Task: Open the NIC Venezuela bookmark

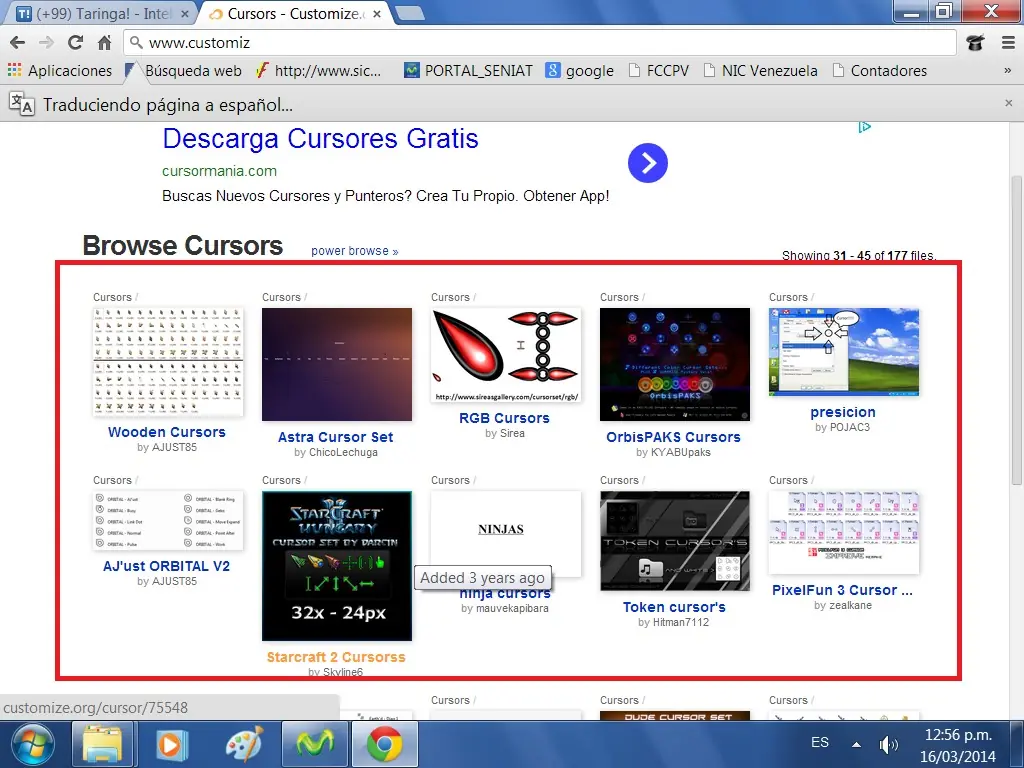Action: [x=760, y=71]
